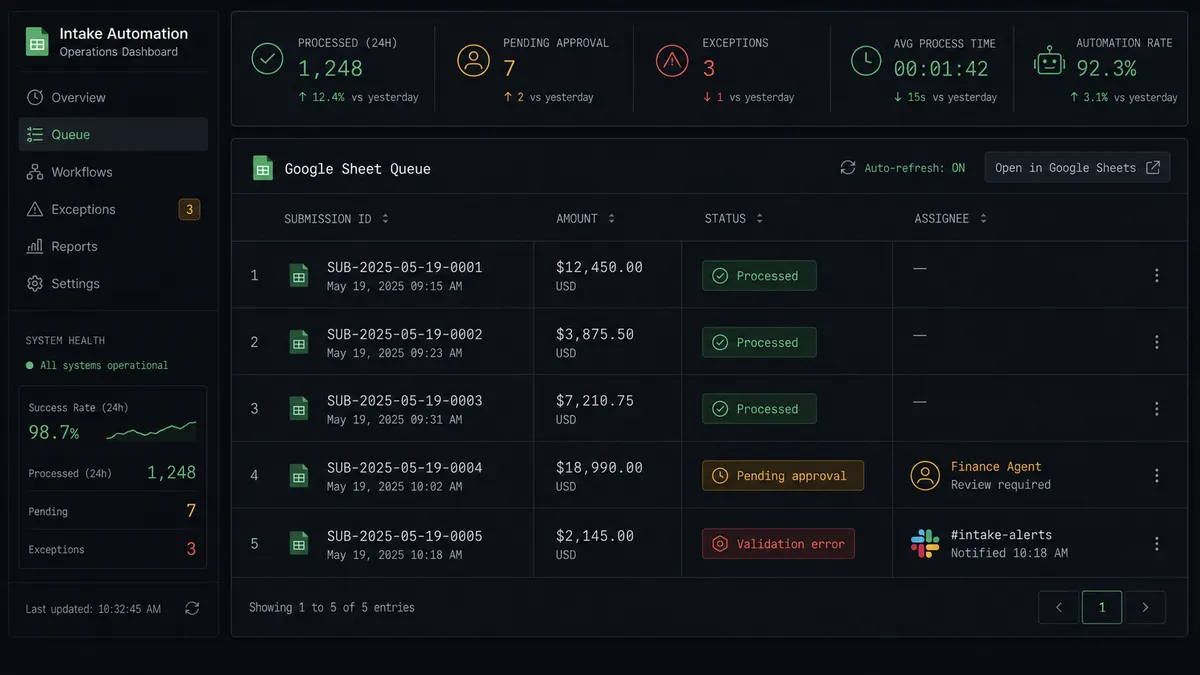The width and height of the screenshot is (1200, 675).
Task: Open submission SUB-2025-05-19-0001
Action: click(404, 267)
